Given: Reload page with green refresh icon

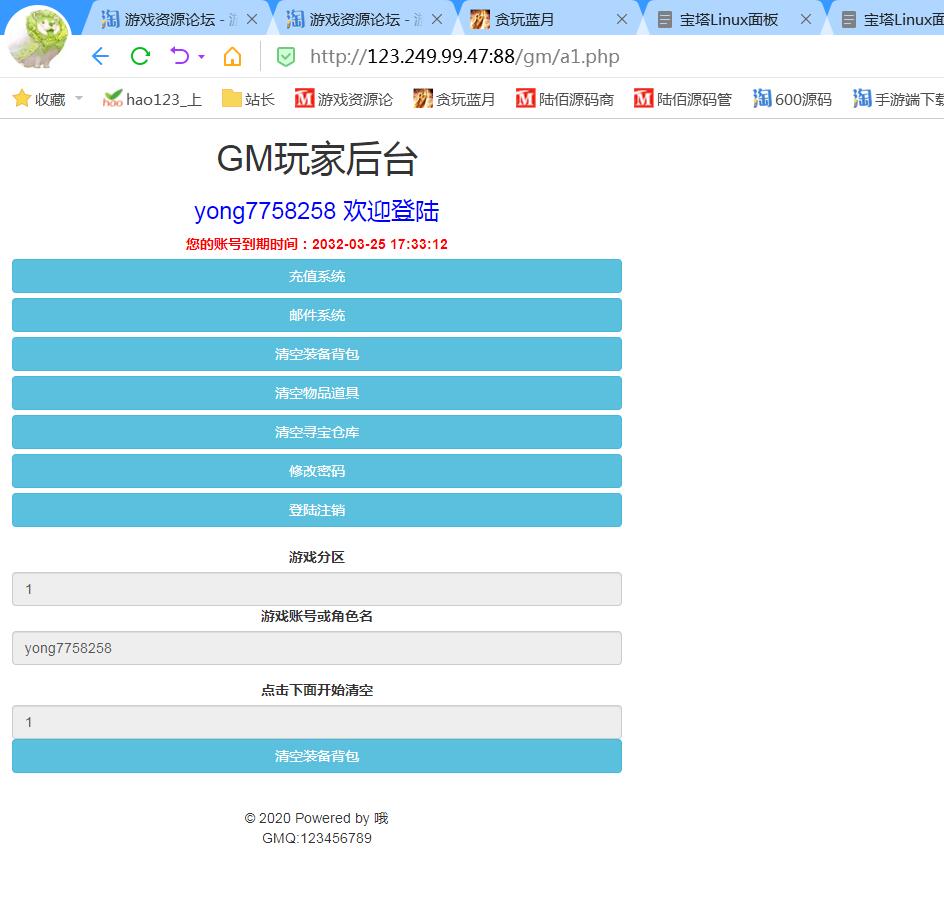Looking at the screenshot, I should coord(140,57).
